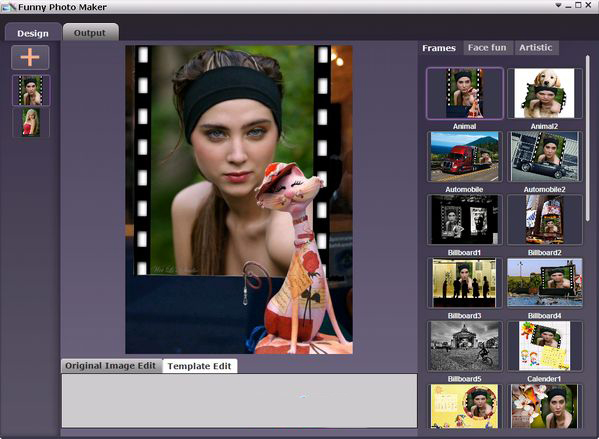Open the Artistic effects tab

(x=536, y=48)
